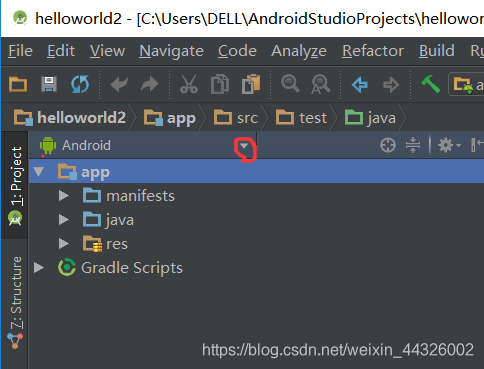Select the app row in project tree
484x369 pixels.
(x=256, y=172)
